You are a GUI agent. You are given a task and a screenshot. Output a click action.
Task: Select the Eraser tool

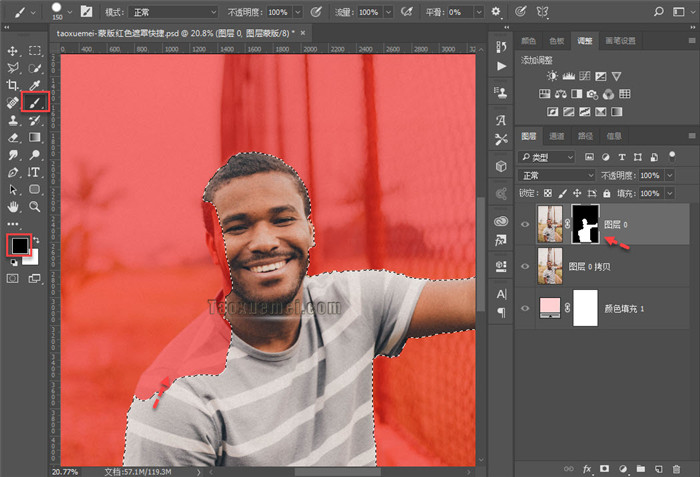pyautogui.click(x=13, y=137)
